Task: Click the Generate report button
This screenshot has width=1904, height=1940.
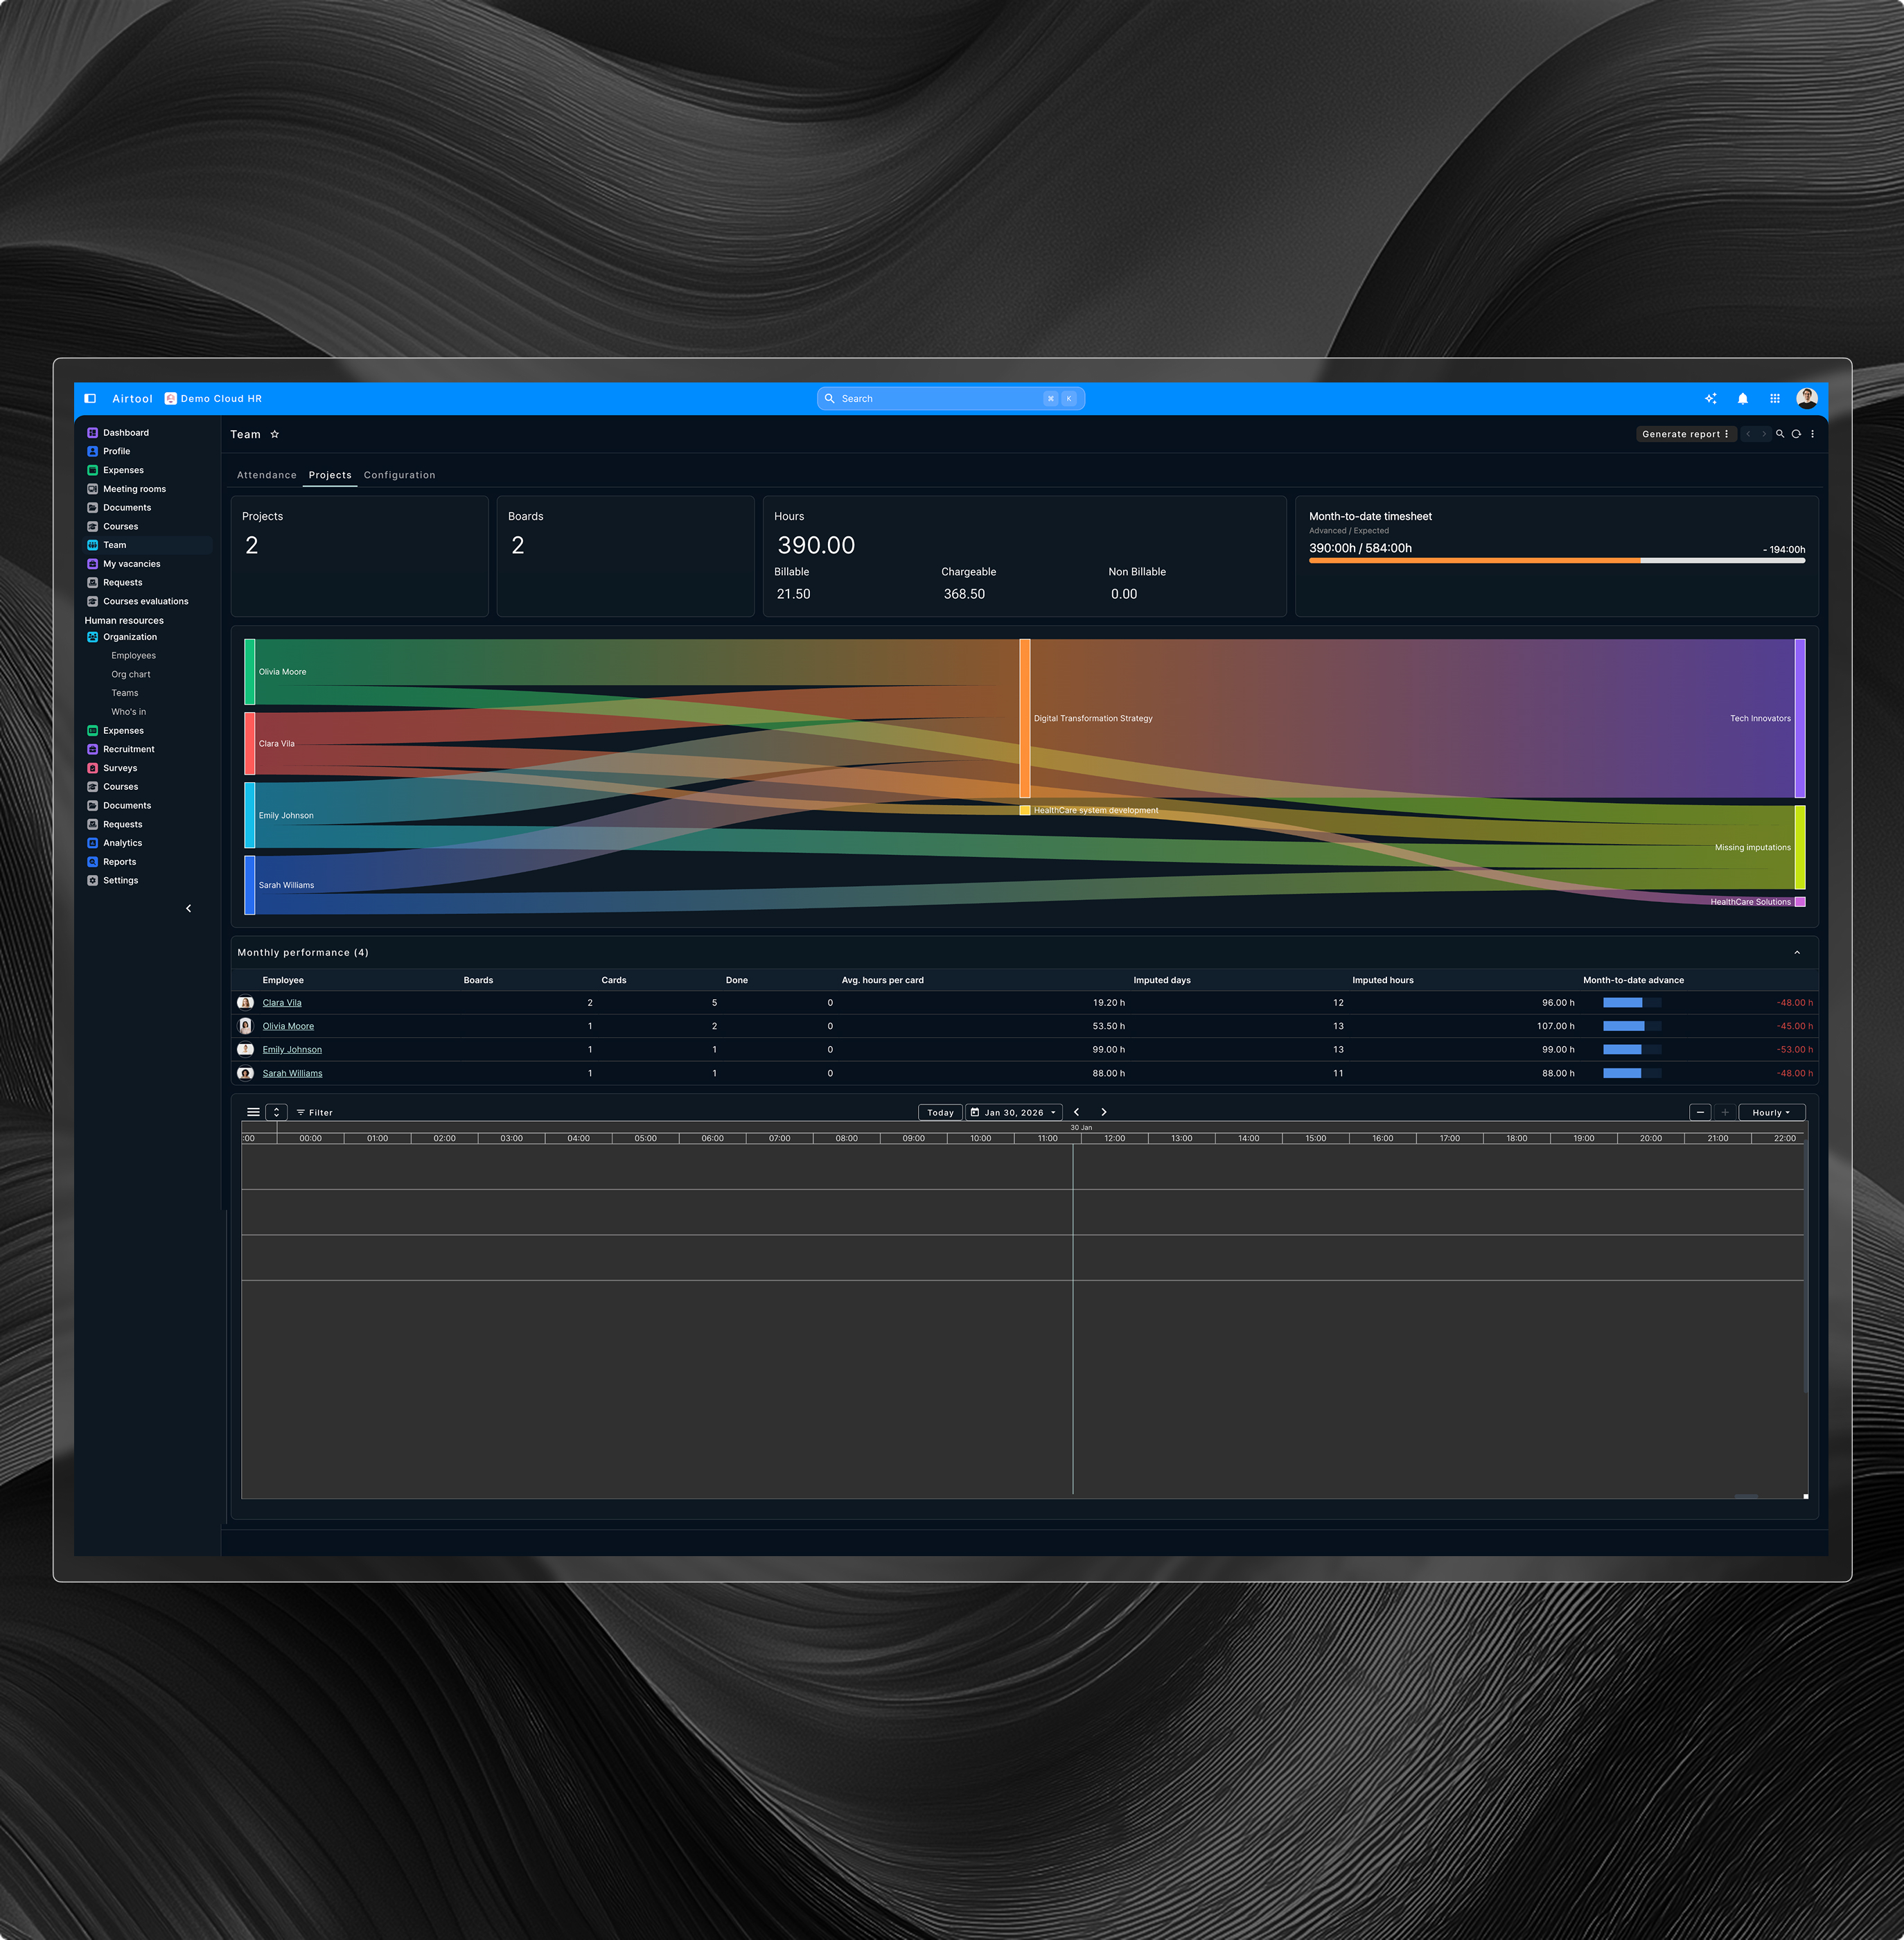Action: point(1684,434)
